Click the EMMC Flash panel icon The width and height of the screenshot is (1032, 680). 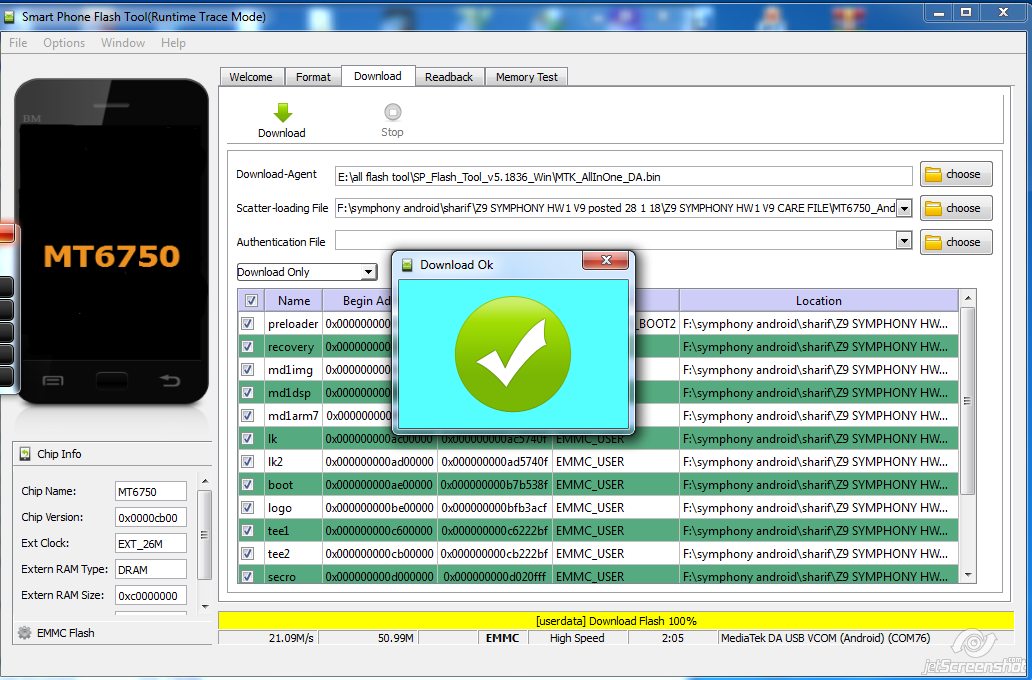pos(22,632)
